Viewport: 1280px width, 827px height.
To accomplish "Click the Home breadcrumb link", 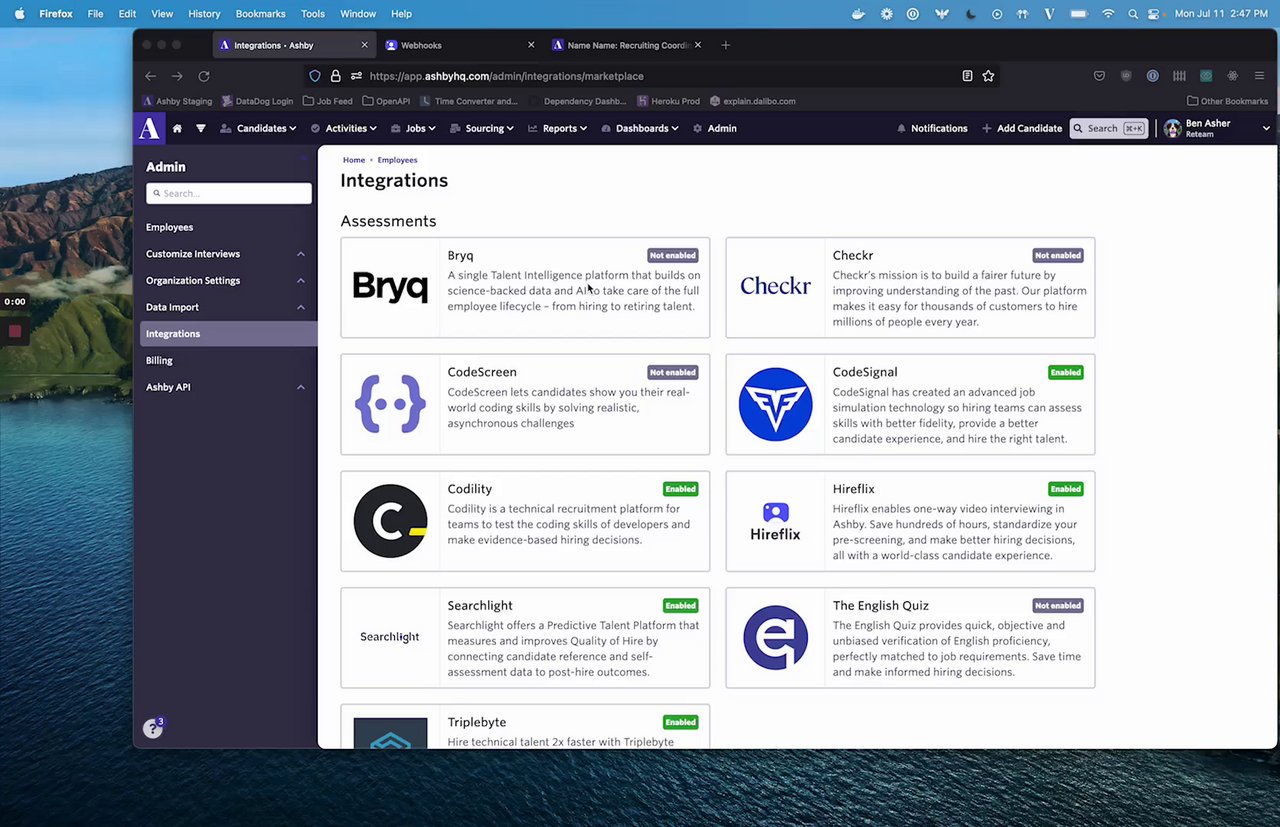I will coord(354,160).
